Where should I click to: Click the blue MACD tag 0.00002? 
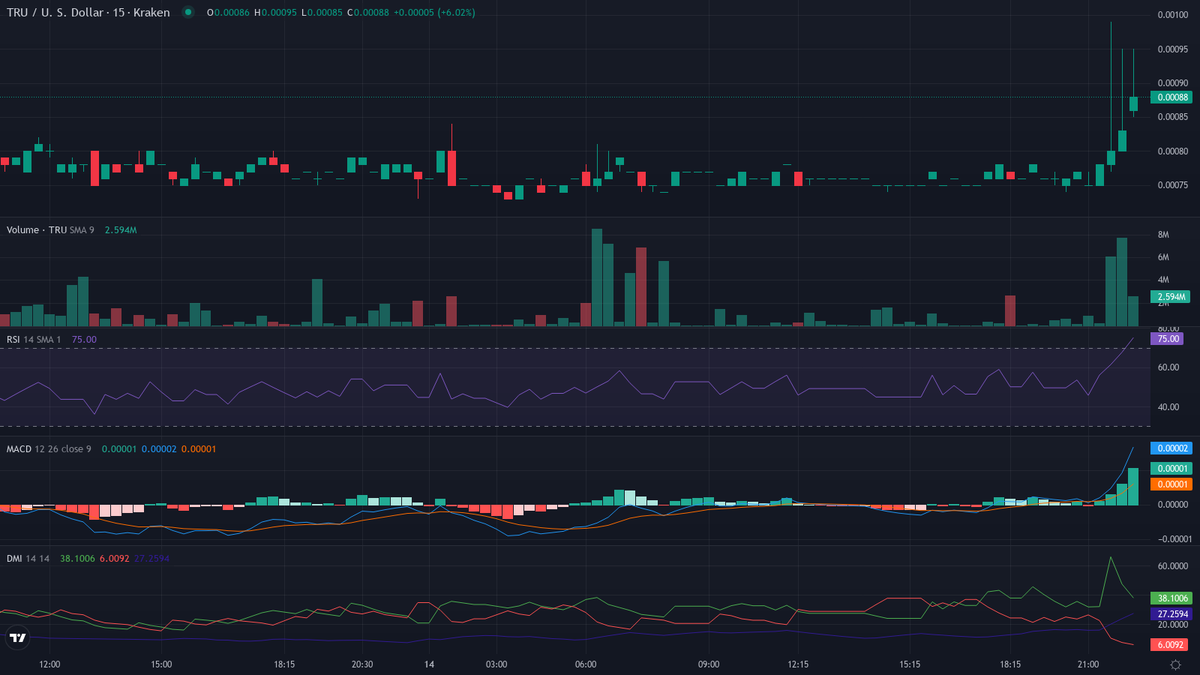[1170, 449]
